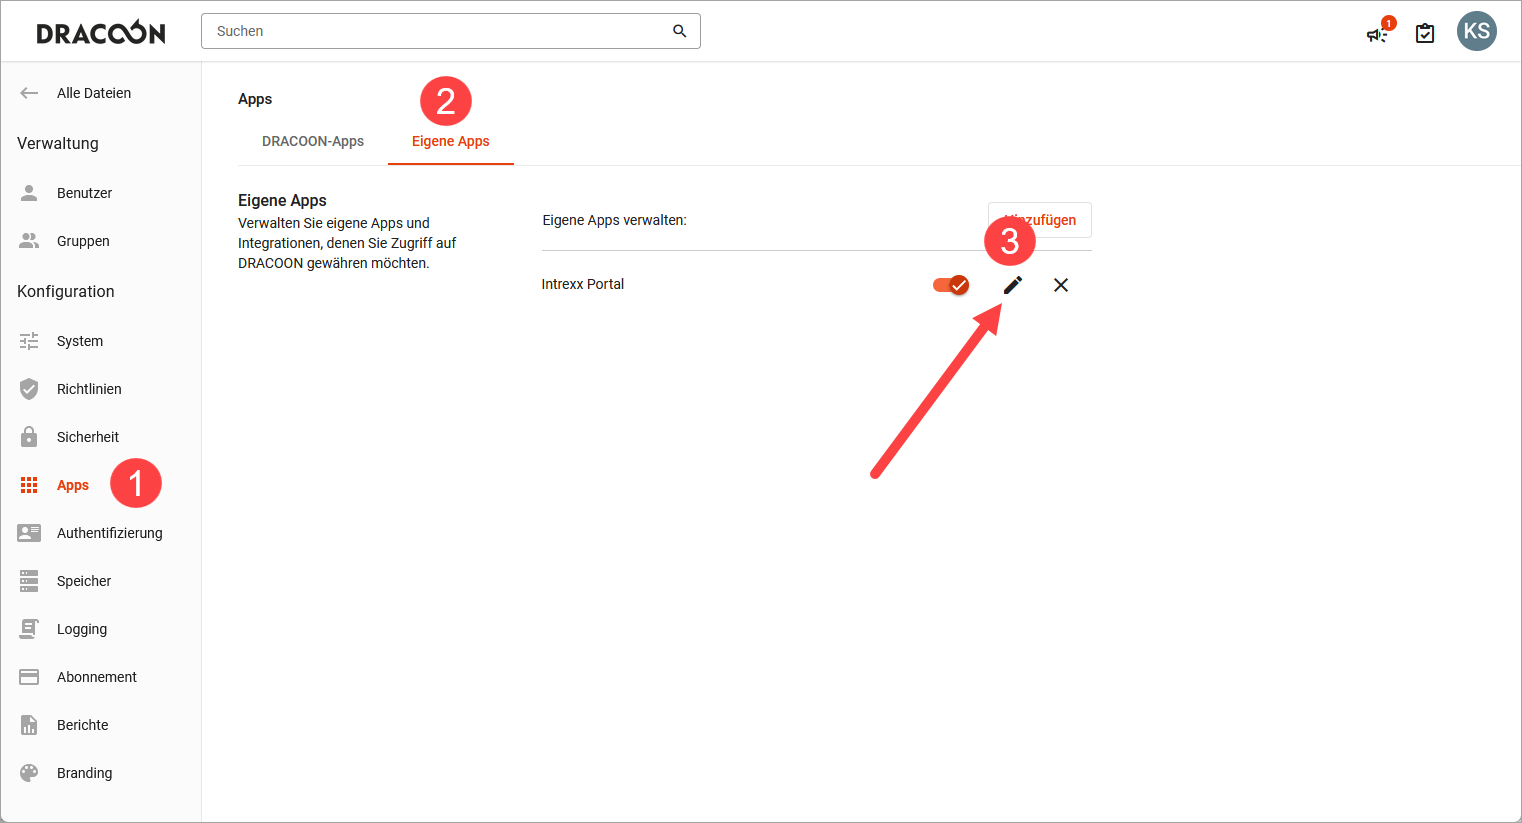Image resolution: width=1522 pixels, height=823 pixels.
Task: Click the back arrow beside Alle Dateien
Action: pos(29,93)
